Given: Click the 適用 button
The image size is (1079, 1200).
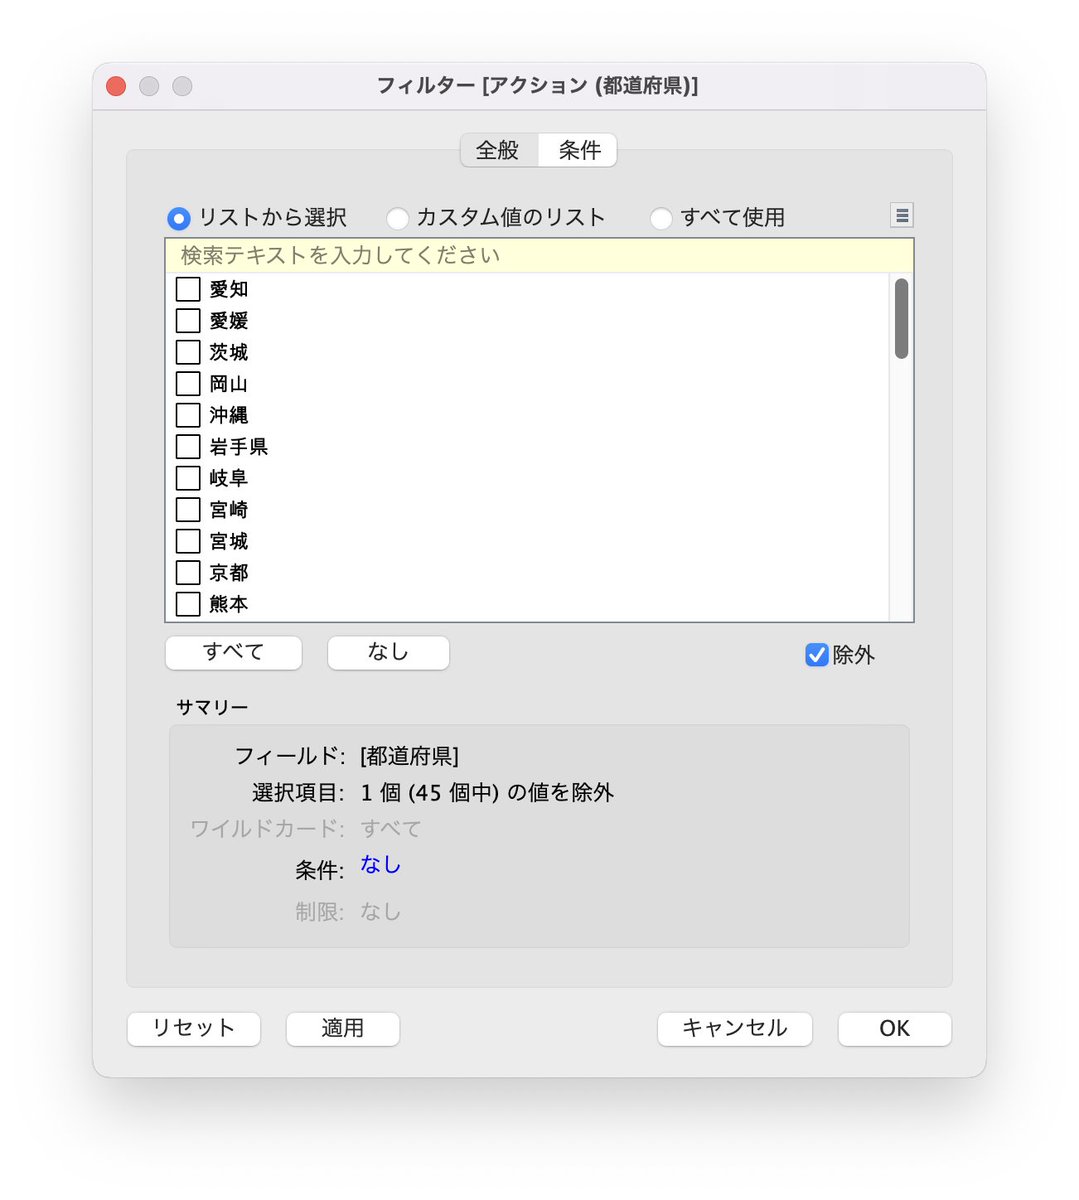Looking at the screenshot, I should pyautogui.click(x=343, y=1029).
